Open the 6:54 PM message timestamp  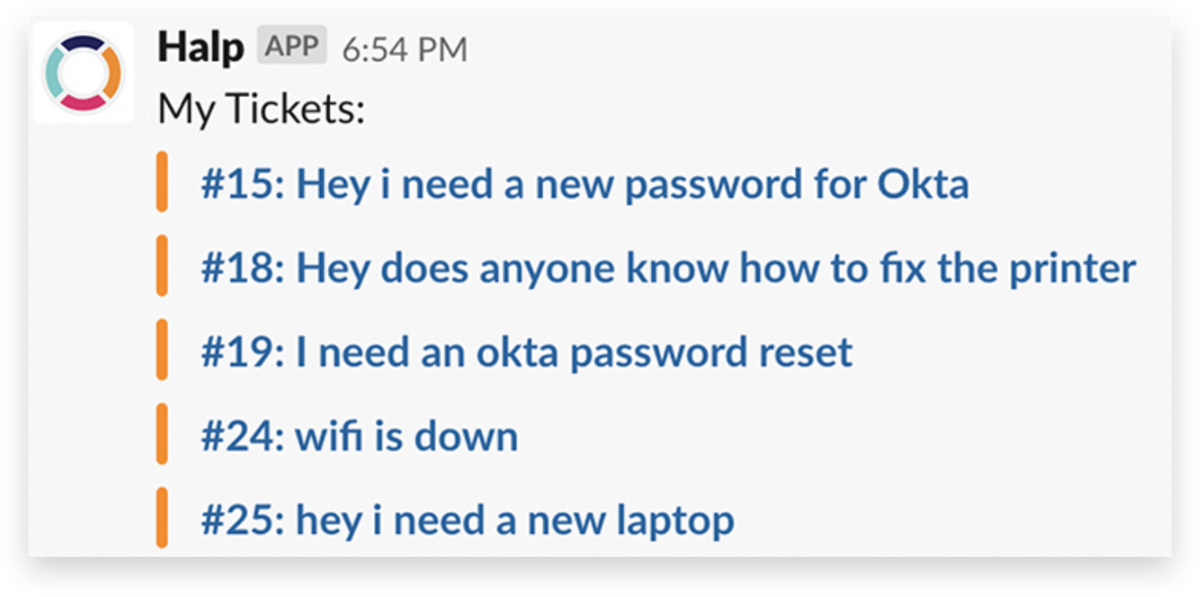click(x=404, y=49)
